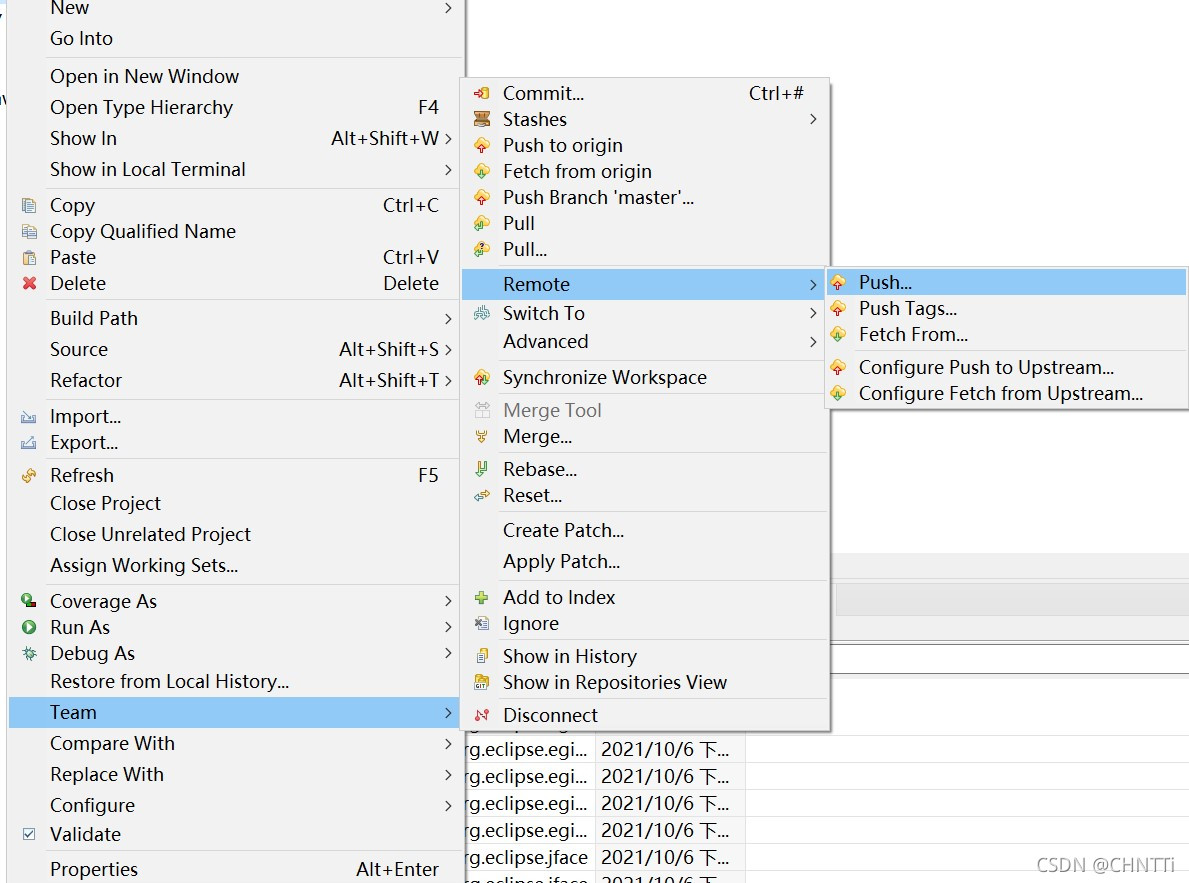Click the Paste clipboard icon
The width and height of the screenshot is (1189, 883).
coord(29,257)
